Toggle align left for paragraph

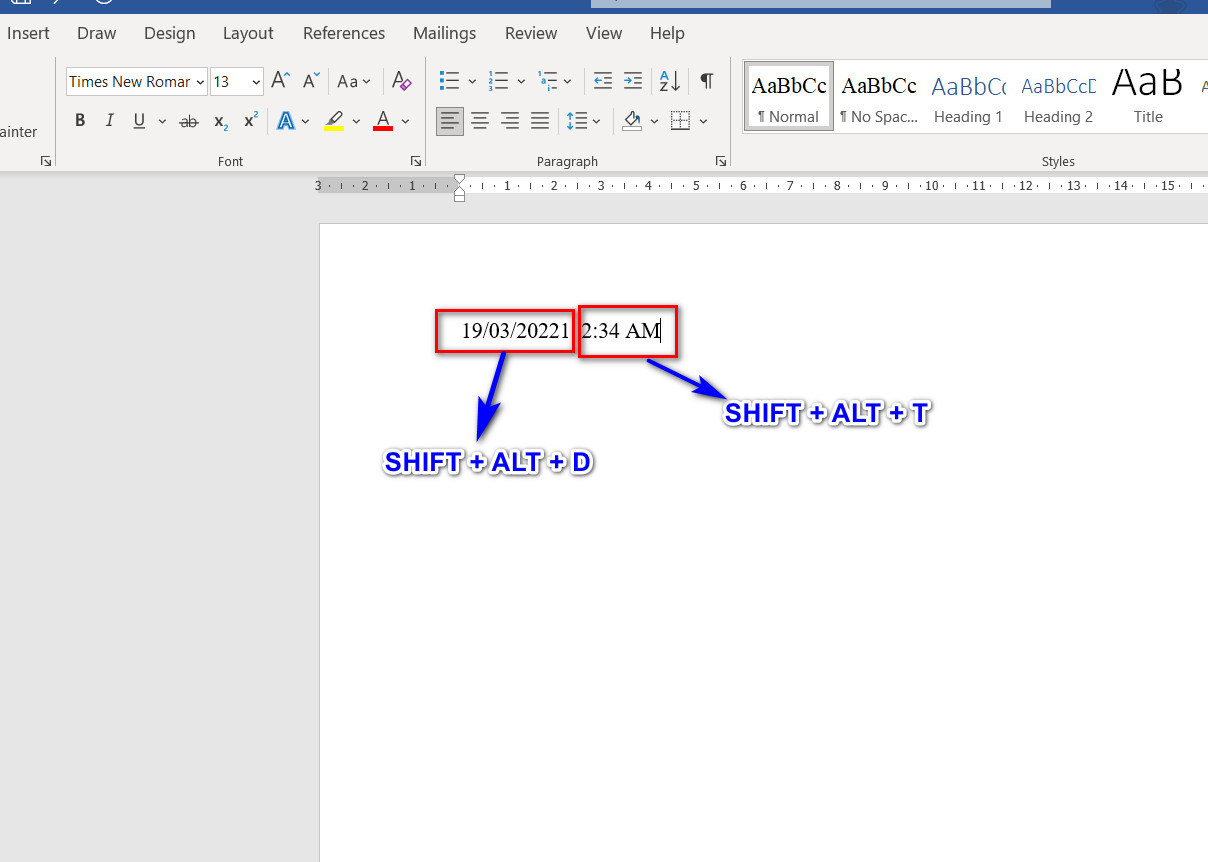point(450,121)
